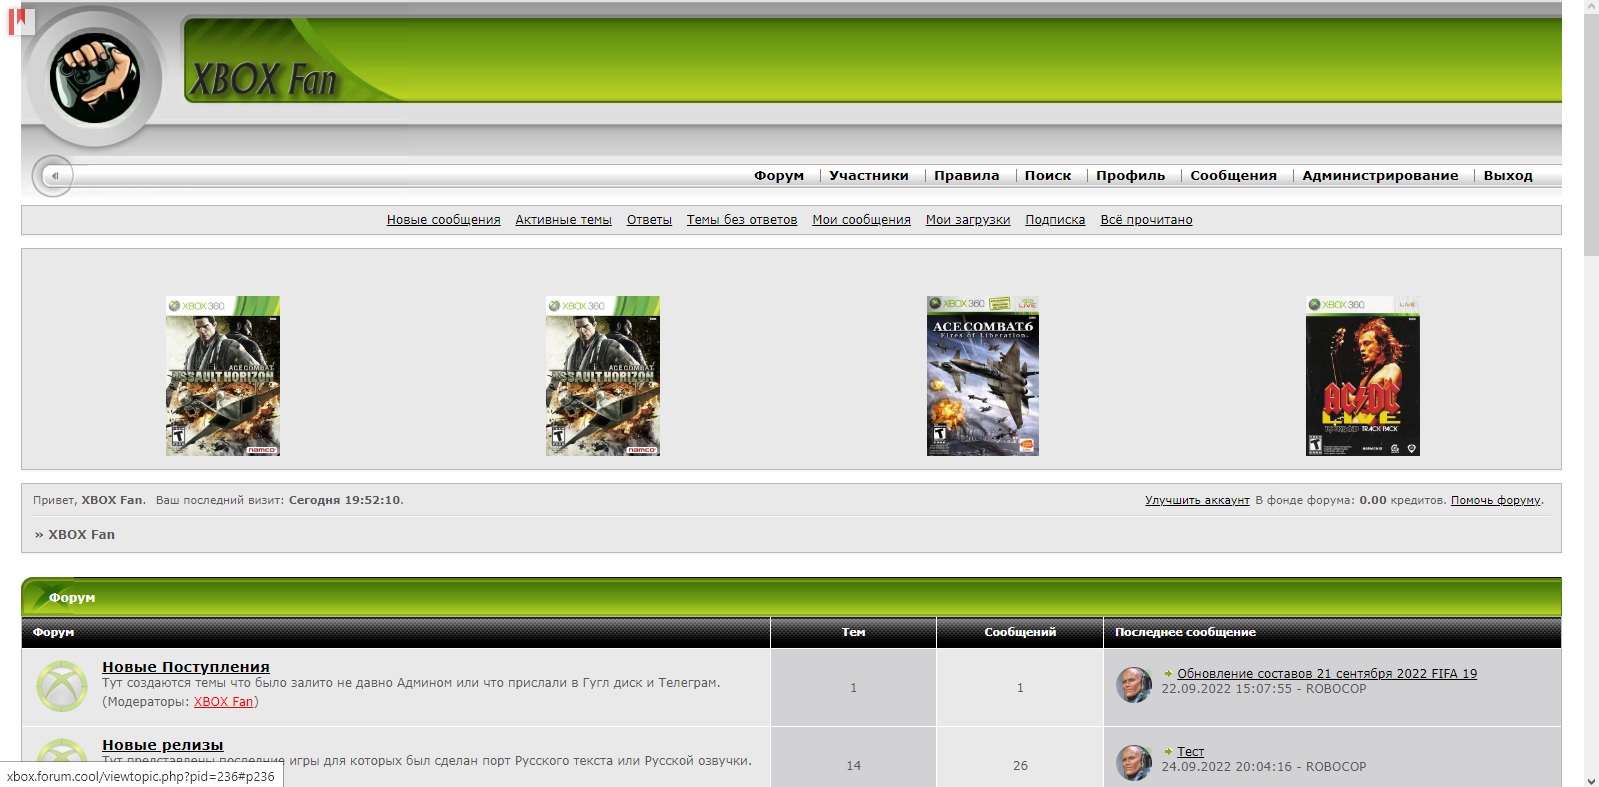The width and height of the screenshot is (1599, 787).
Task: Mark all read via Всё прочитано
Action: coord(1146,220)
